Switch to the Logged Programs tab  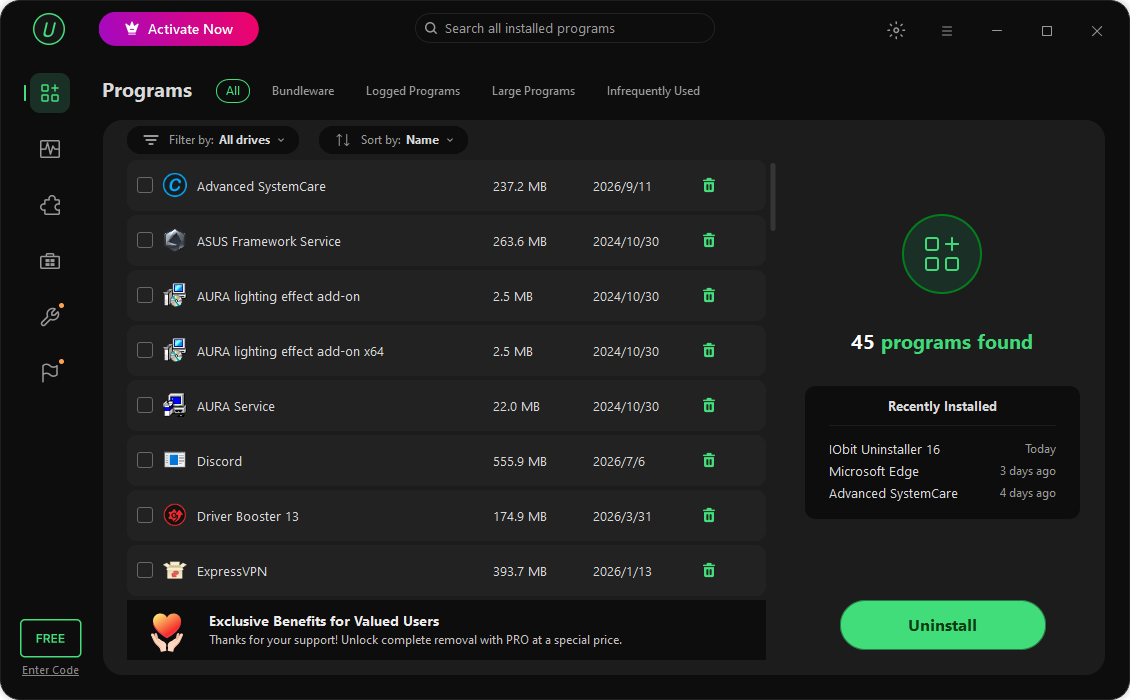(x=413, y=91)
